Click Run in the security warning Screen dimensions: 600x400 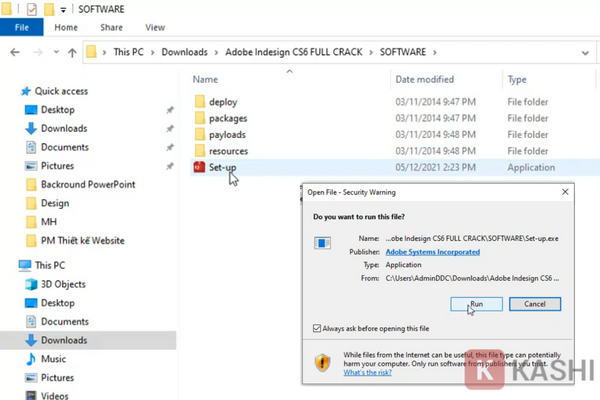pyautogui.click(x=476, y=304)
